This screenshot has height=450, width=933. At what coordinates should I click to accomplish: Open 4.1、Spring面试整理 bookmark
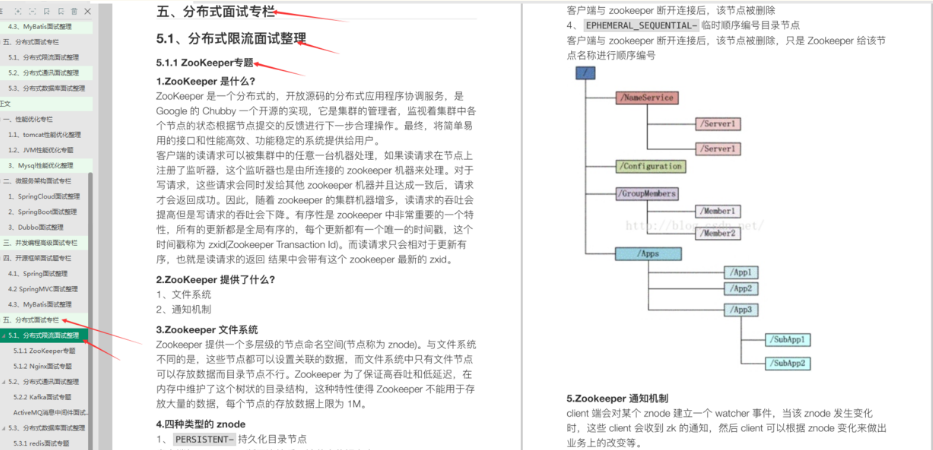click(x=38, y=274)
